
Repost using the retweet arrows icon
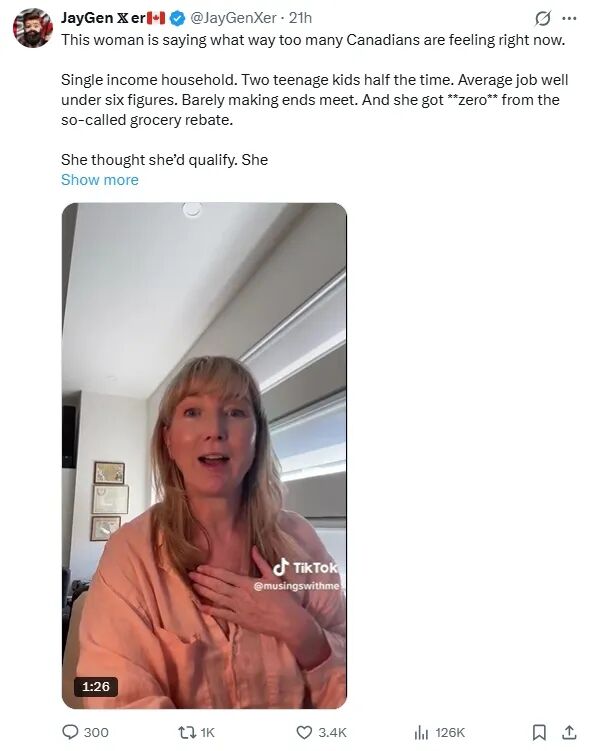[185, 732]
